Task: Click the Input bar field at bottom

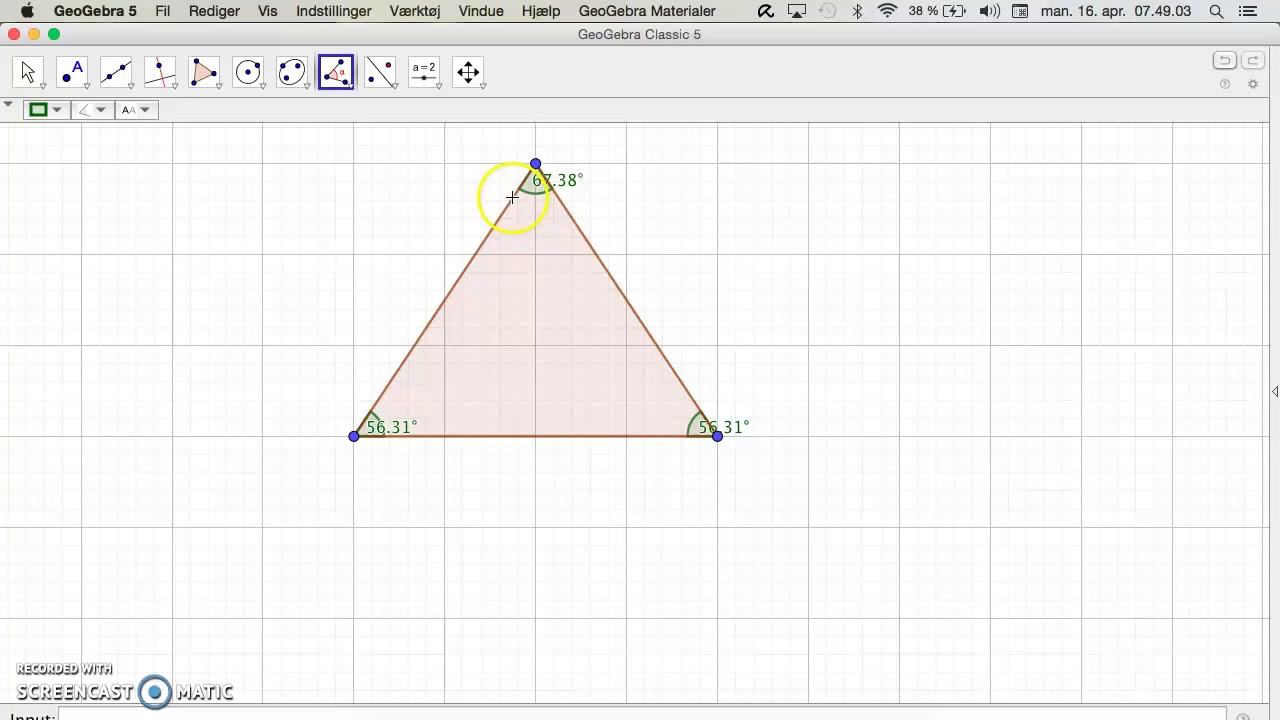Action: point(640,715)
